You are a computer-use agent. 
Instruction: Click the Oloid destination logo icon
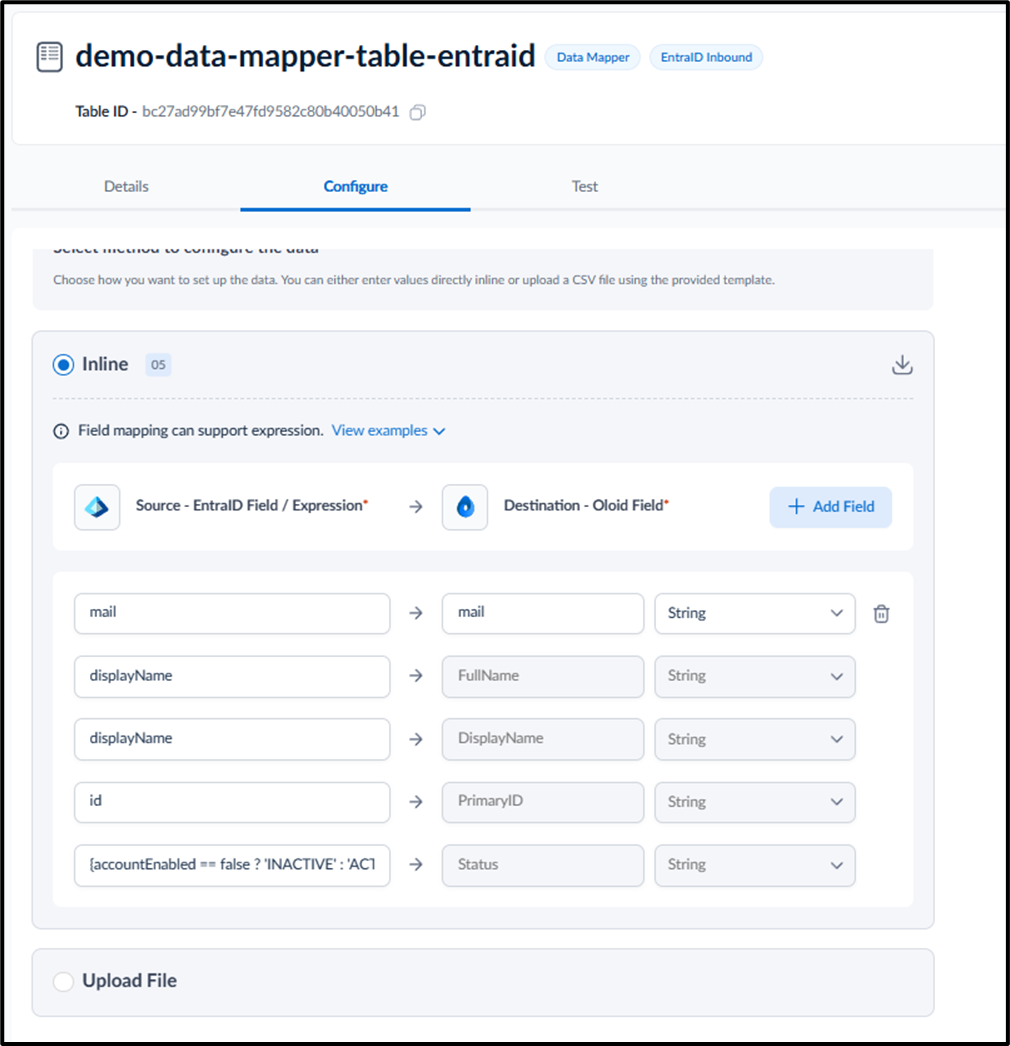[x=465, y=507]
